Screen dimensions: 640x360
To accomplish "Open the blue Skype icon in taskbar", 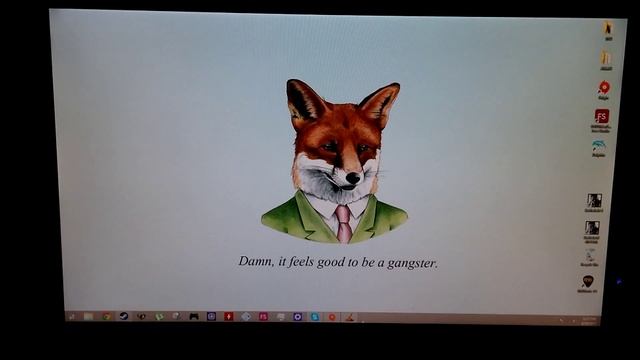I will 315,317.
